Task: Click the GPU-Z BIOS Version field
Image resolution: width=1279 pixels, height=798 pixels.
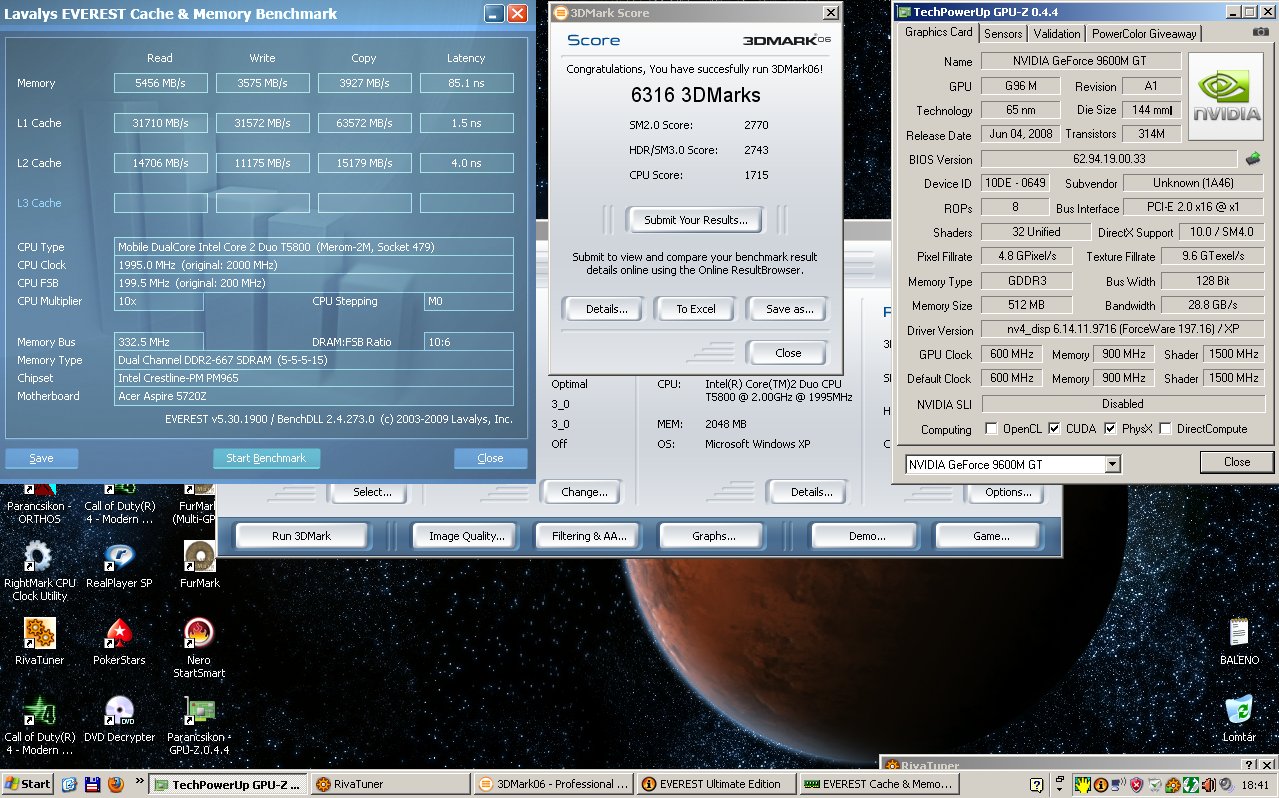Action: point(1110,159)
